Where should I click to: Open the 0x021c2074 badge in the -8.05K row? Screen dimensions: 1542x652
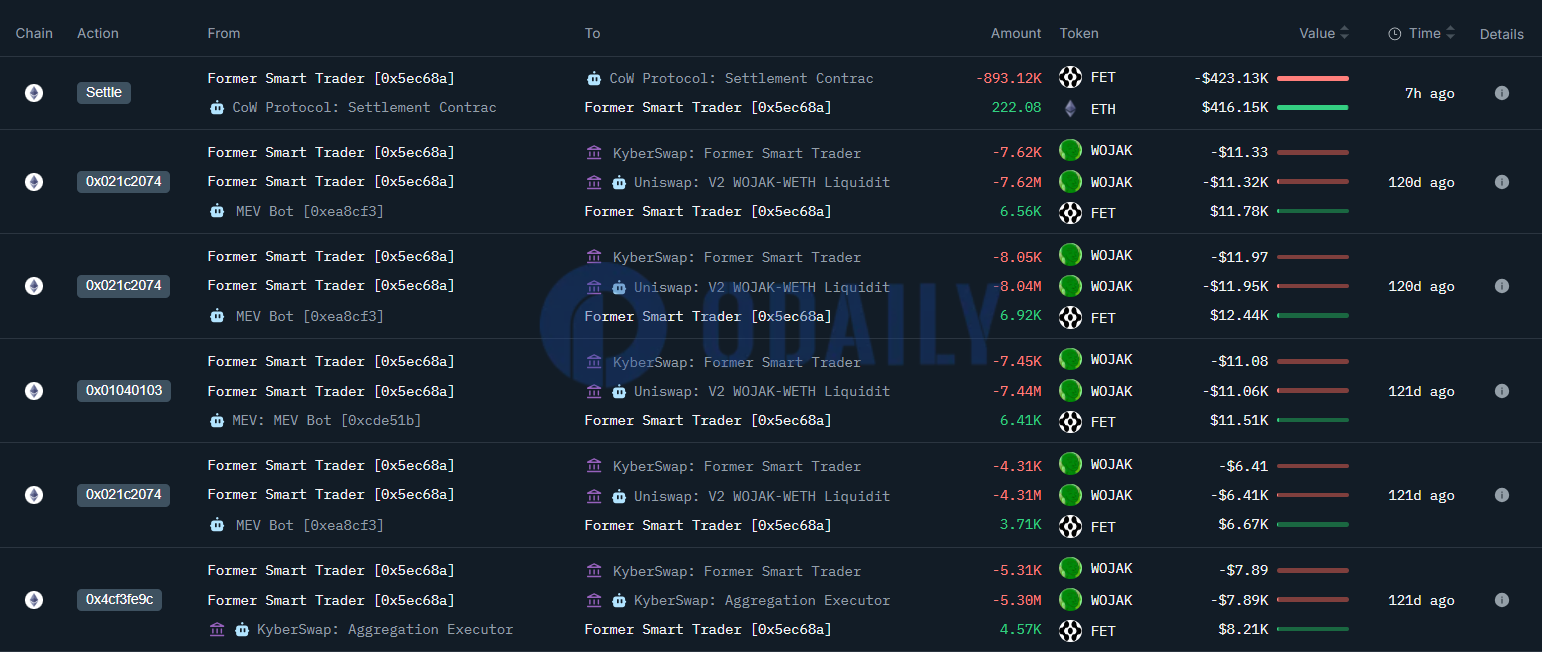[x=124, y=286]
